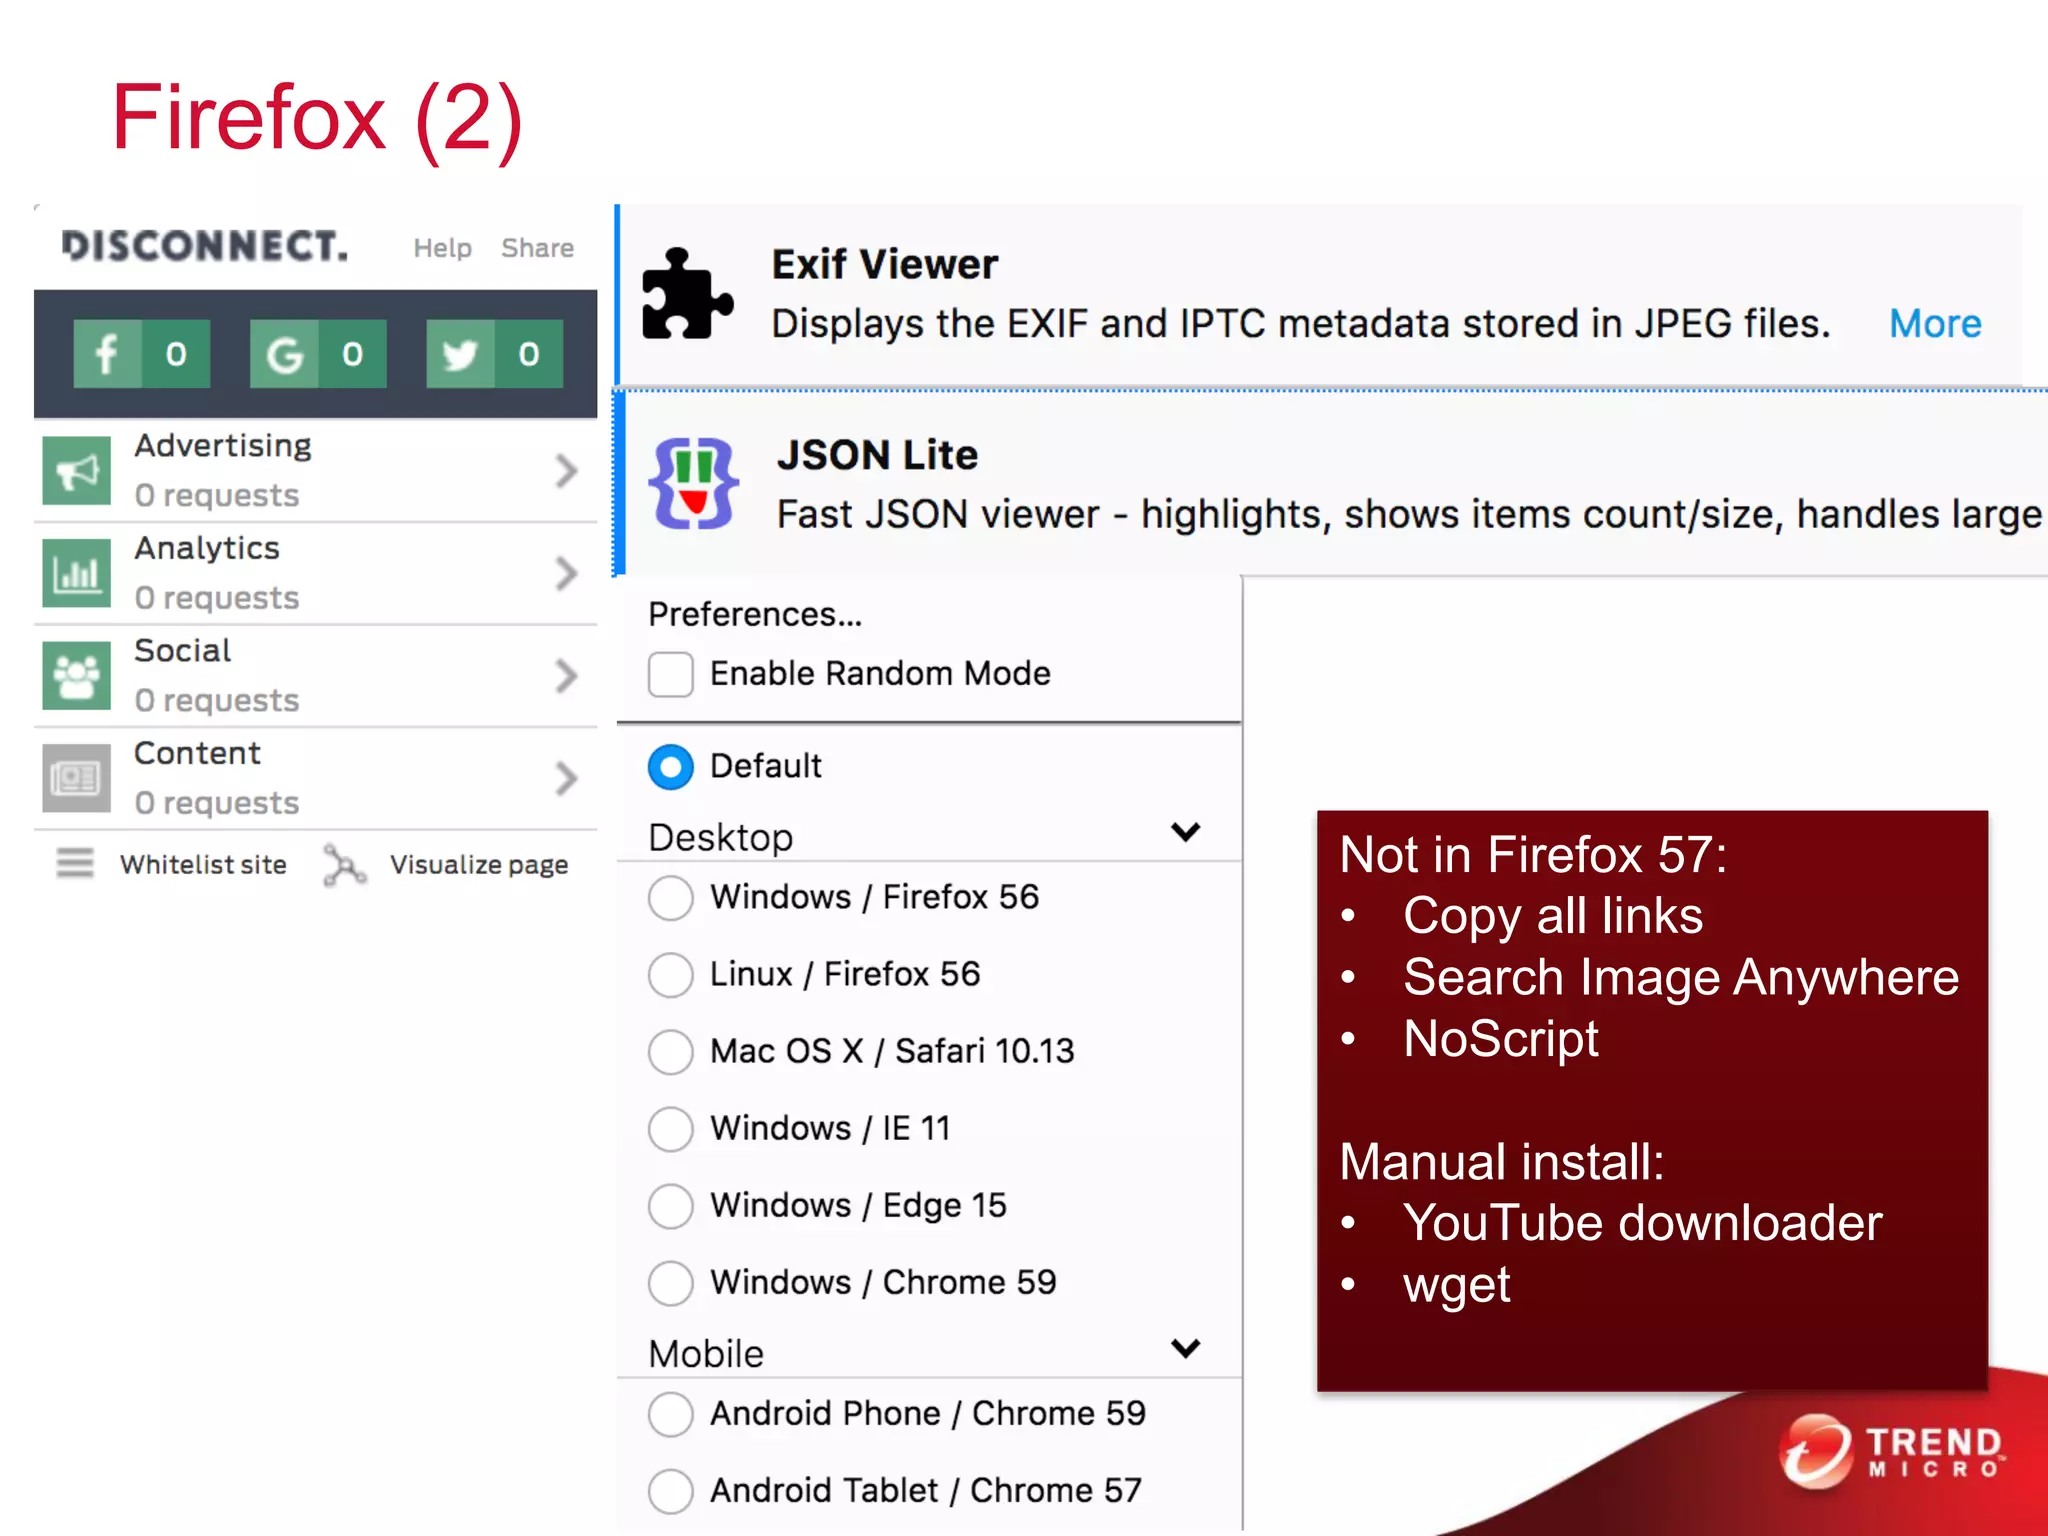Click the Advertising megaphone icon
The height and width of the screenshot is (1536, 2048).
pyautogui.click(x=77, y=471)
